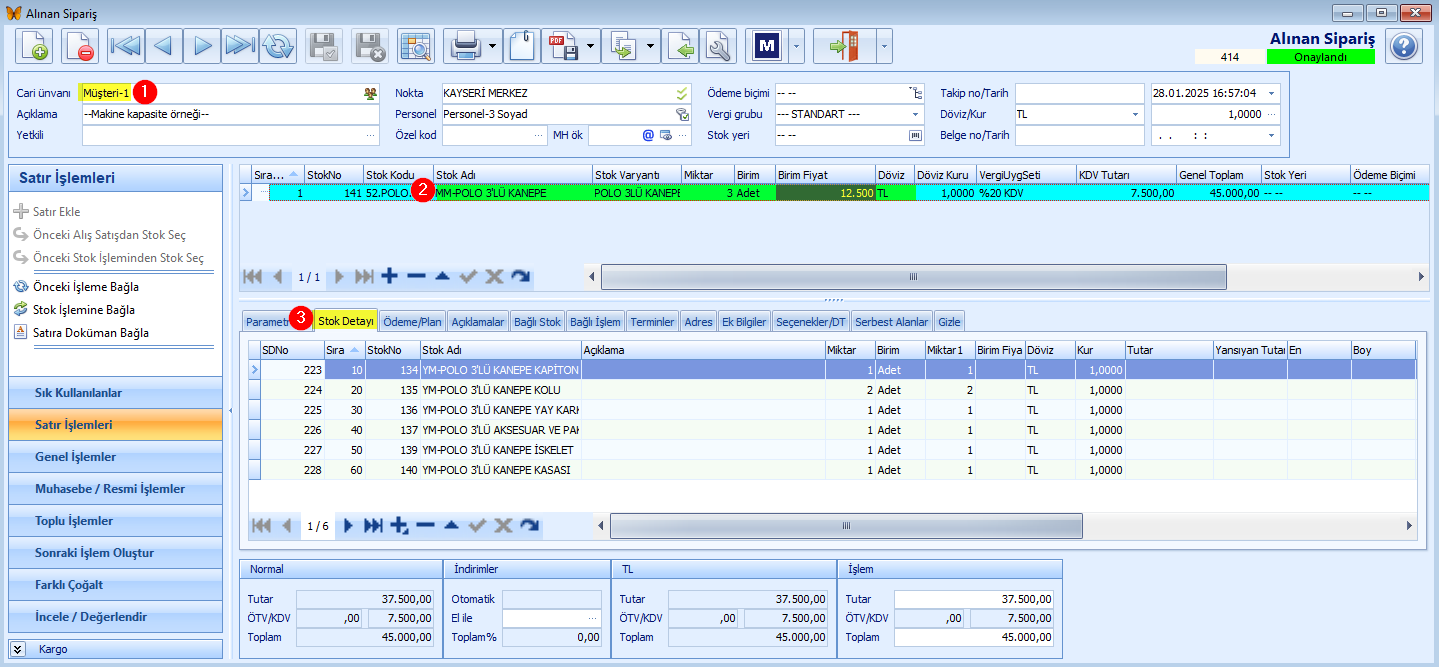
Task: Go to the next order record
Action: click(202, 46)
